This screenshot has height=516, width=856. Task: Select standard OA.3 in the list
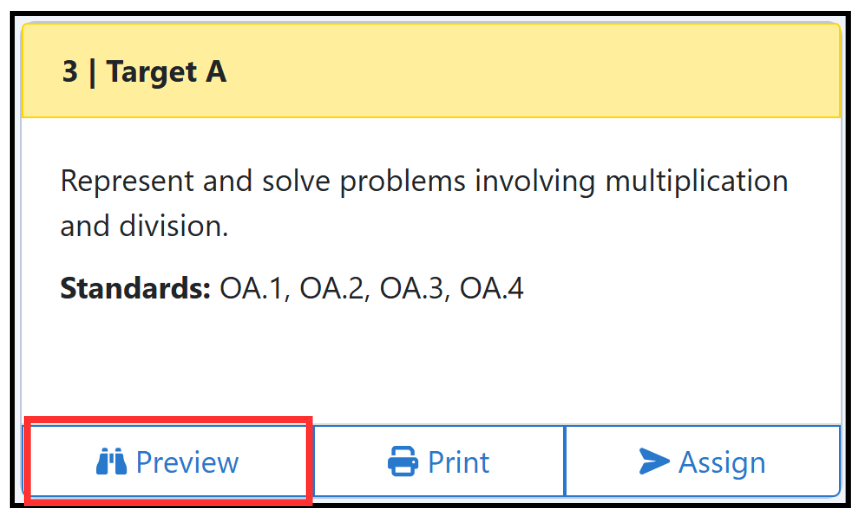(414, 288)
